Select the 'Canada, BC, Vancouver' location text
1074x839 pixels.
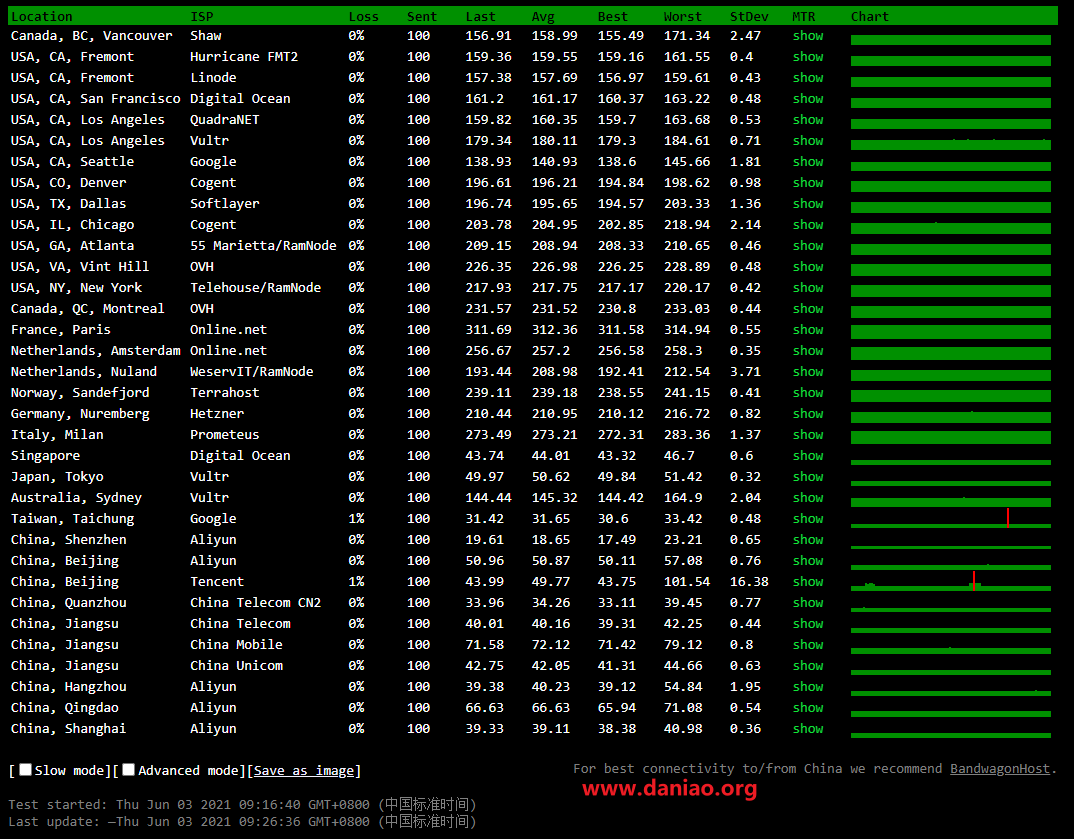tap(91, 36)
